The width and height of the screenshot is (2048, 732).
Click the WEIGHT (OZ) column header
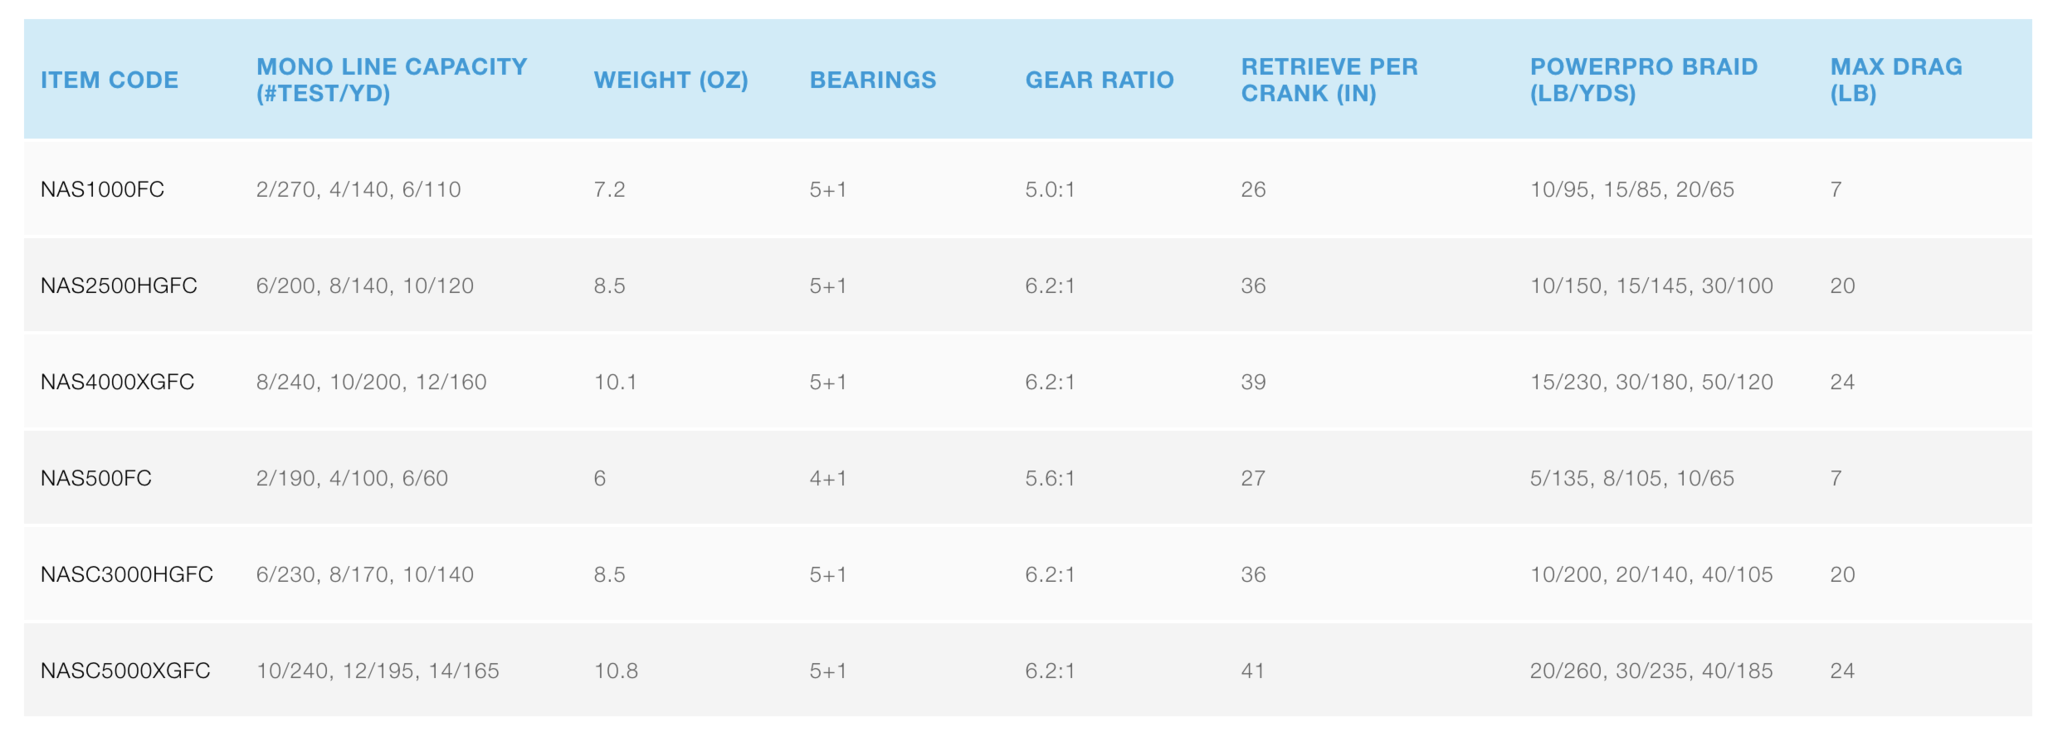671,80
